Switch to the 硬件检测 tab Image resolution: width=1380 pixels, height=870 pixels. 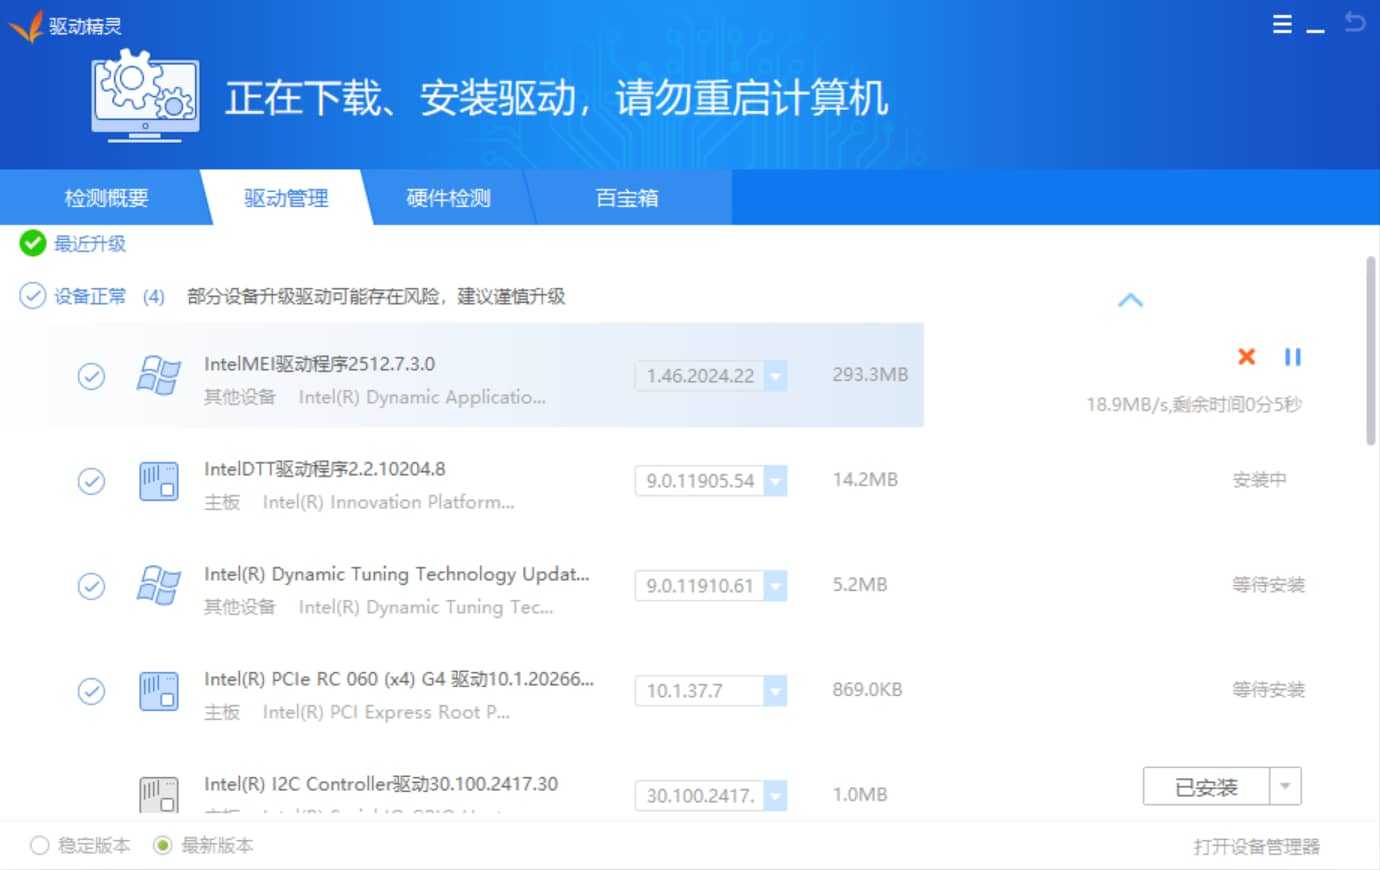tap(448, 197)
